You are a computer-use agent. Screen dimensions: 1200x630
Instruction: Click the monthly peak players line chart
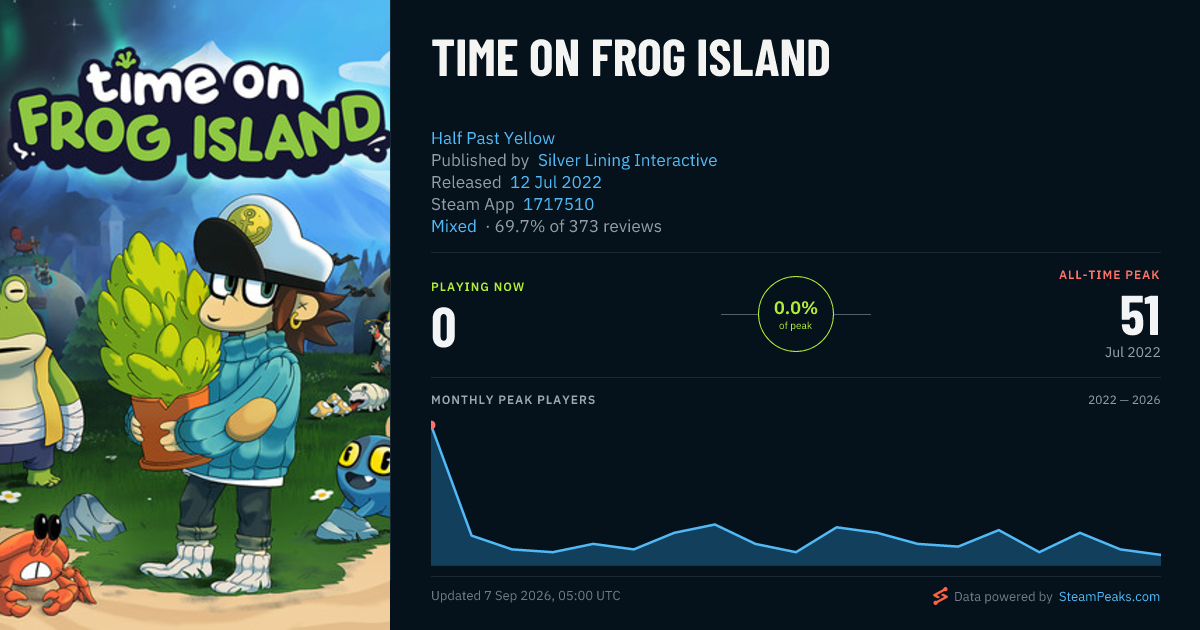click(x=796, y=493)
